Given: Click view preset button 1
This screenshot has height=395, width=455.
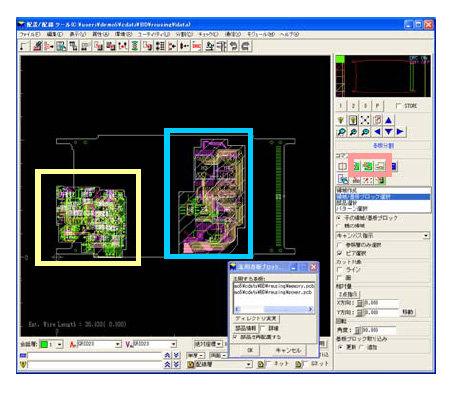Looking at the screenshot, I should (x=340, y=106).
